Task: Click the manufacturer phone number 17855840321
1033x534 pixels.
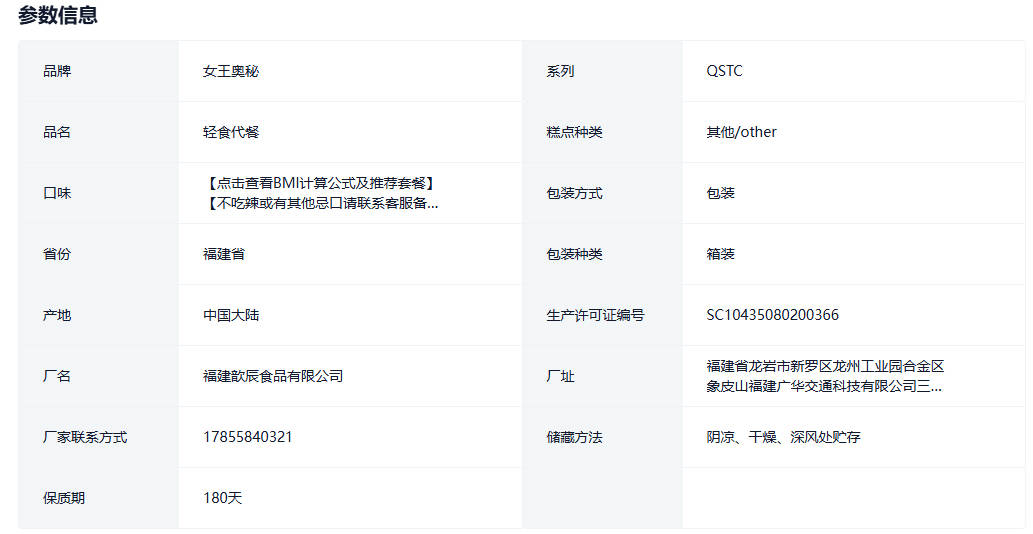Action: pos(248,437)
